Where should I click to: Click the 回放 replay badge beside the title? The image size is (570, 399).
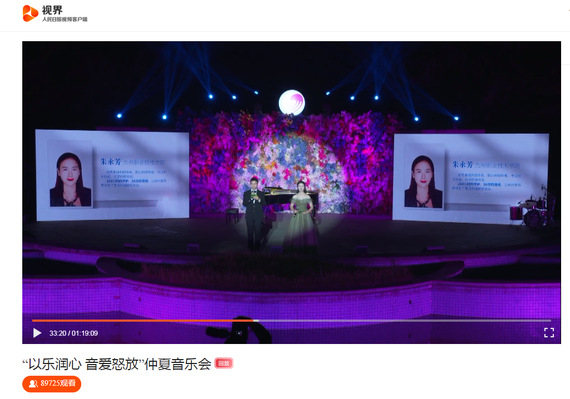224,363
